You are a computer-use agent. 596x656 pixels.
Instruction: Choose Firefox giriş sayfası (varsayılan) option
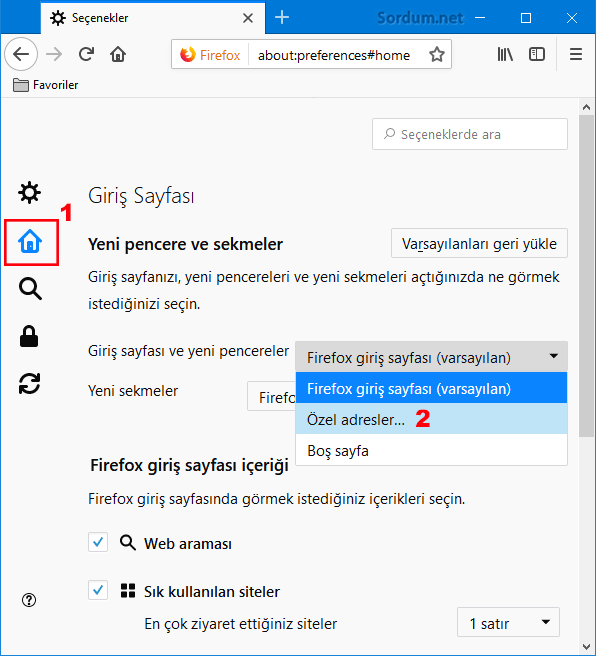pyautogui.click(x=431, y=388)
